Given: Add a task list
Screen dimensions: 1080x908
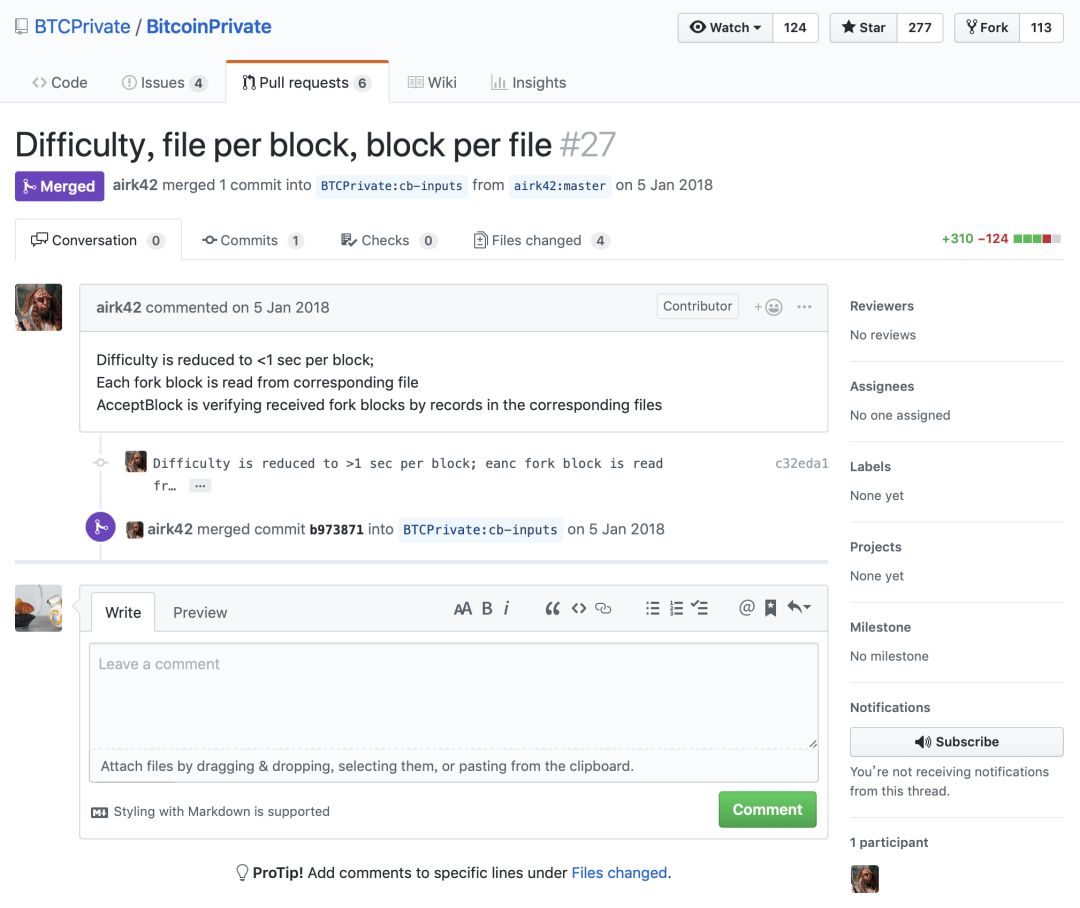Looking at the screenshot, I should pos(700,608).
